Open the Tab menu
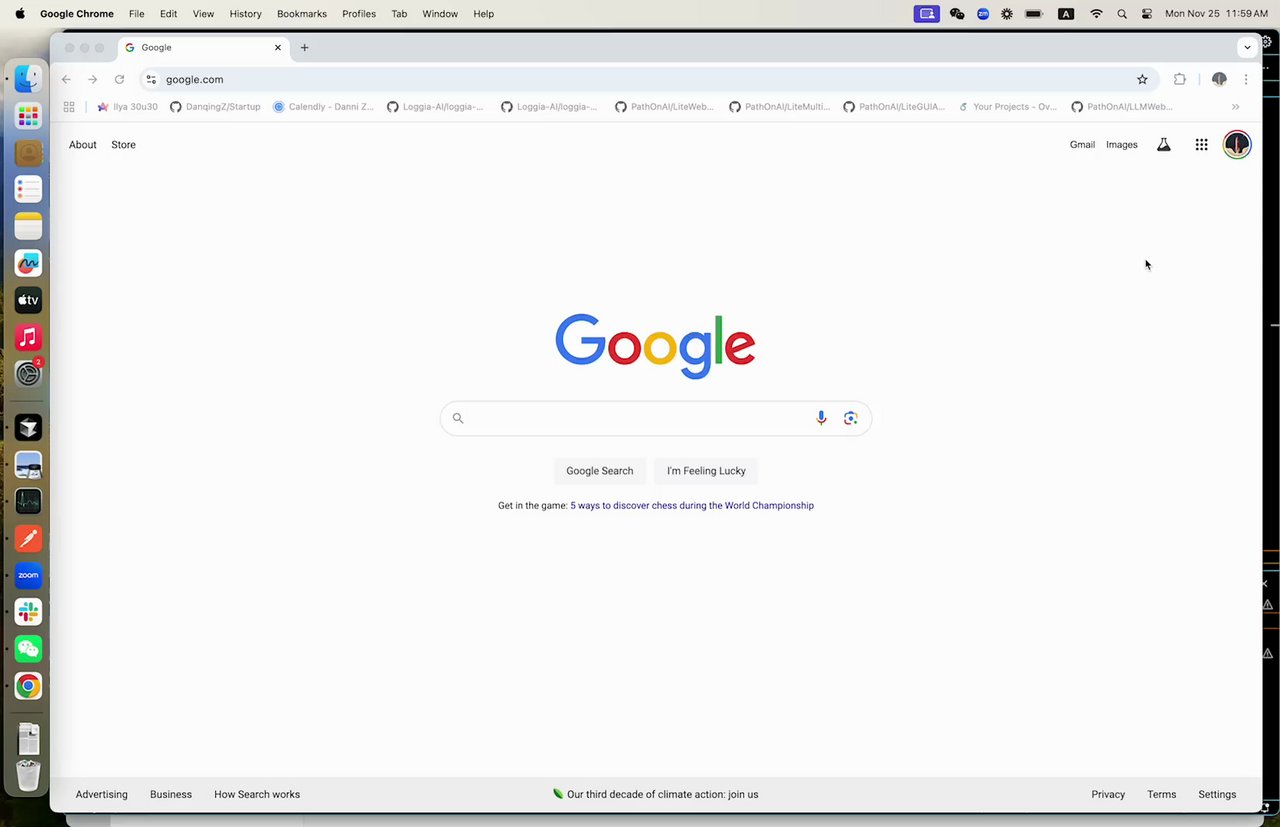 pyautogui.click(x=399, y=14)
